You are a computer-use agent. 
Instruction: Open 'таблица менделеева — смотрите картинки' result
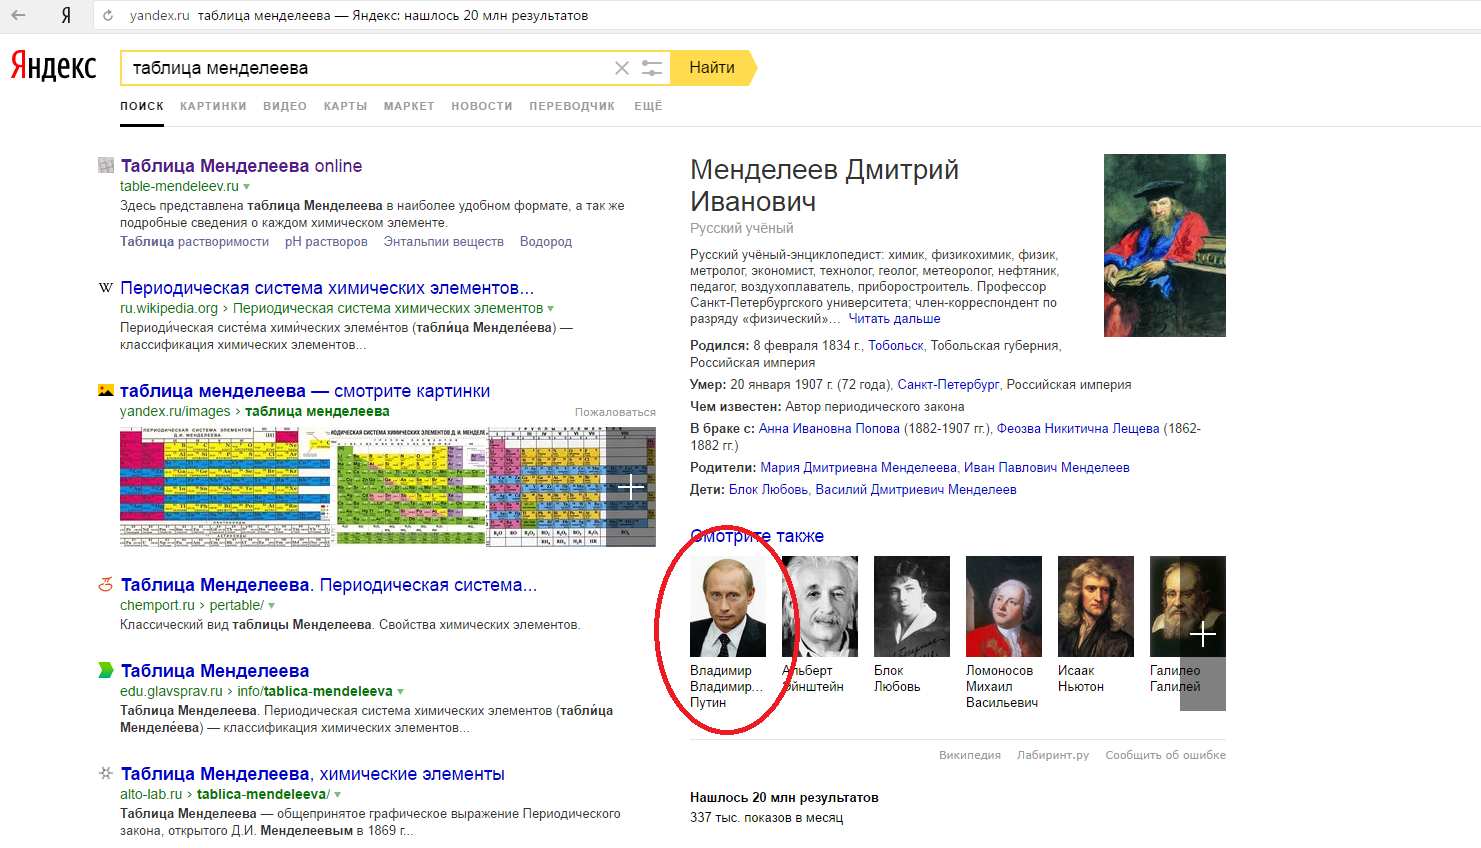click(x=305, y=391)
